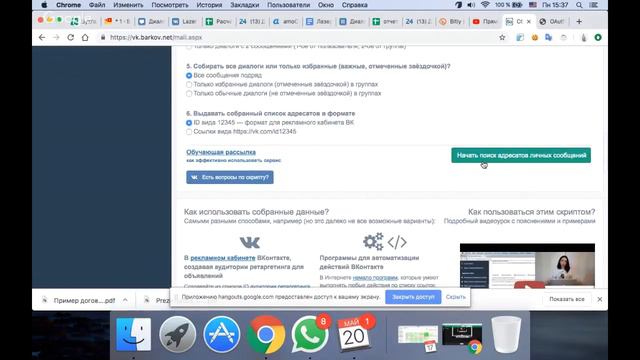Open the Файл menu
Screen dimensions: 640x360
(97, 5)
